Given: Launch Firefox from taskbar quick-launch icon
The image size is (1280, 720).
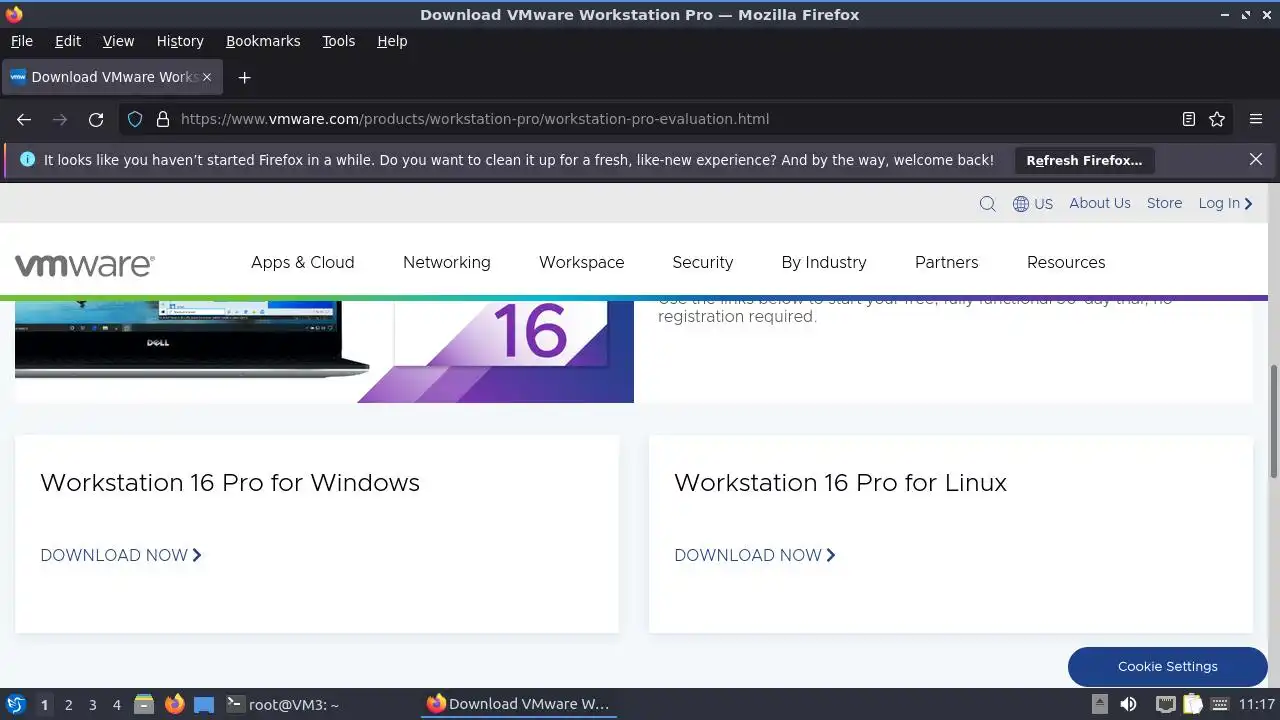Looking at the screenshot, I should pos(175,704).
